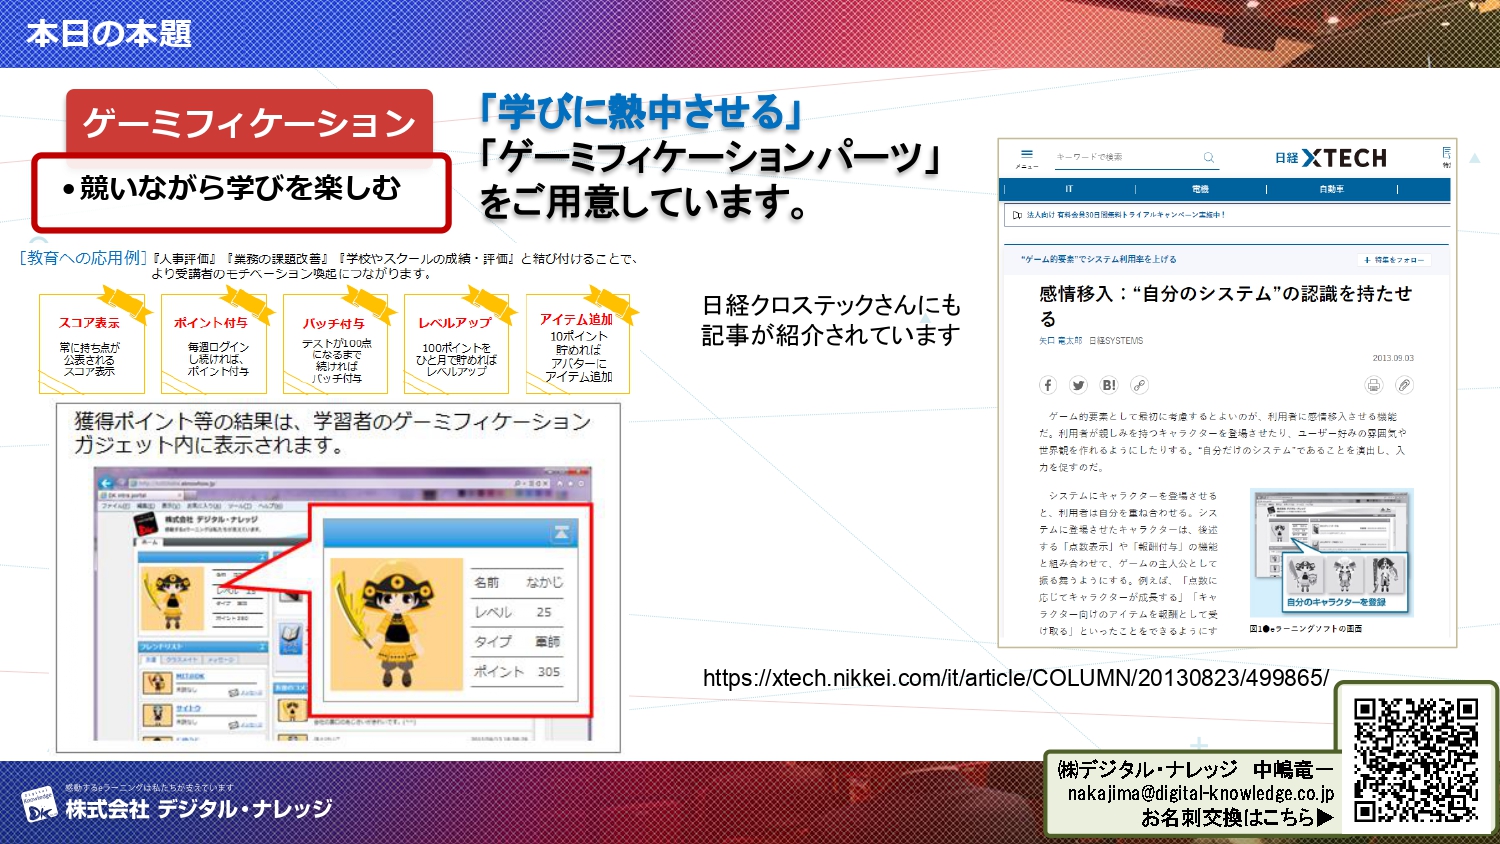Click the search magnifier icon
The width and height of the screenshot is (1500, 844).
tap(1208, 157)
